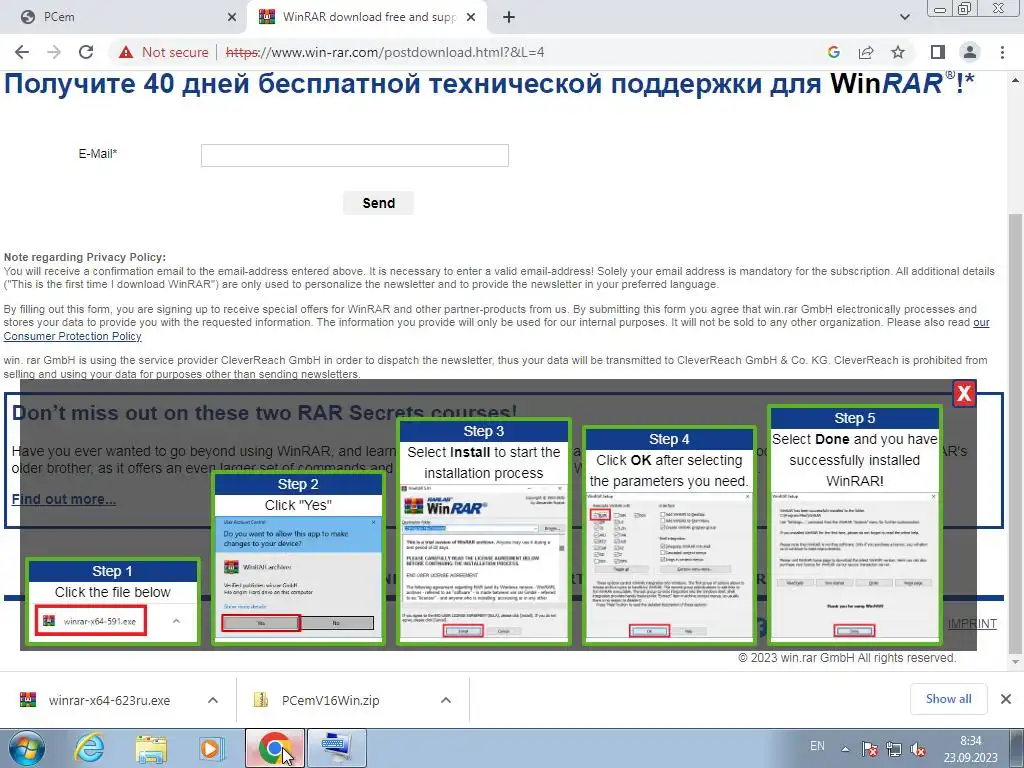Click the Step 2 instruction image
The height and width of the screenshot is (768, 1024).
pyautogui.click(x=298, y=559)
